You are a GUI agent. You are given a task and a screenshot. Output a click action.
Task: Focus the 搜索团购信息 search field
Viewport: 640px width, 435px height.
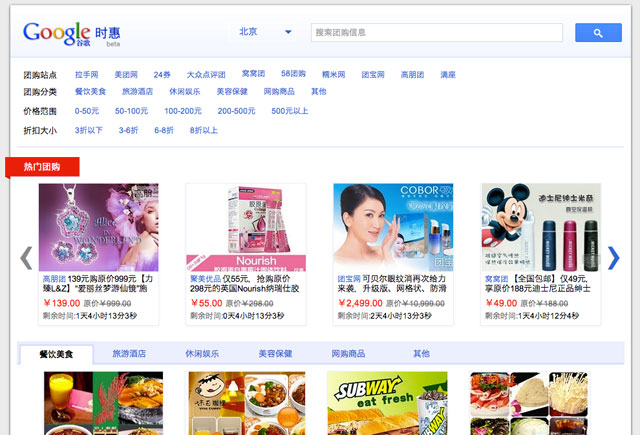click(437, 33)
